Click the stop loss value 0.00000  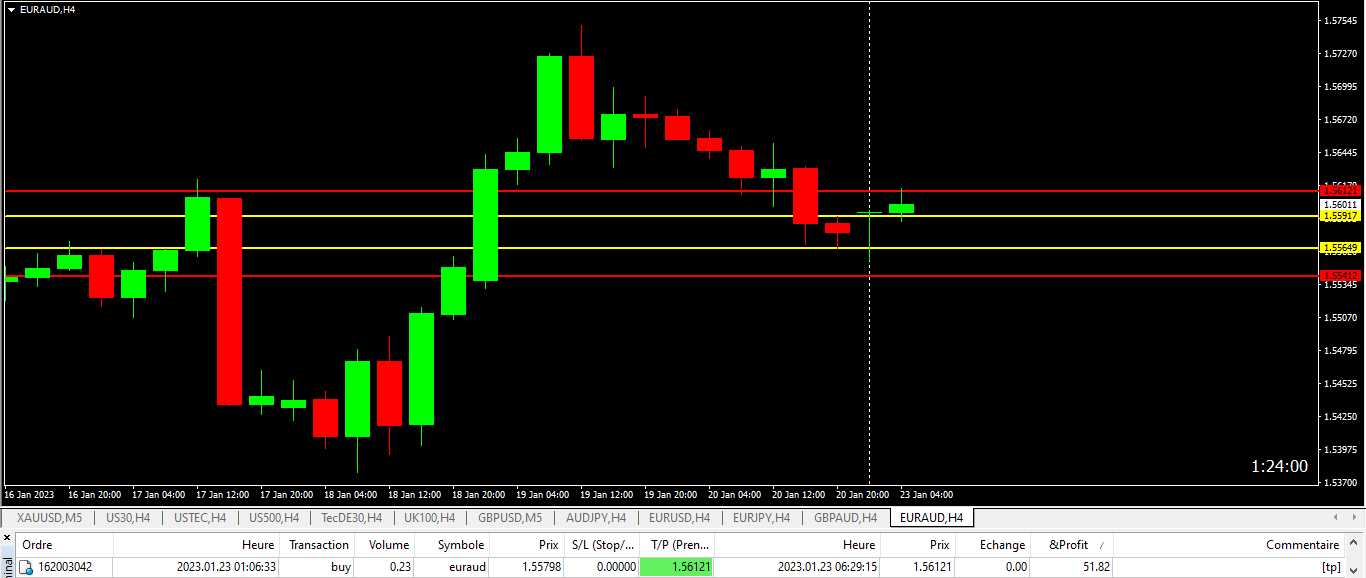coord(615,567)
